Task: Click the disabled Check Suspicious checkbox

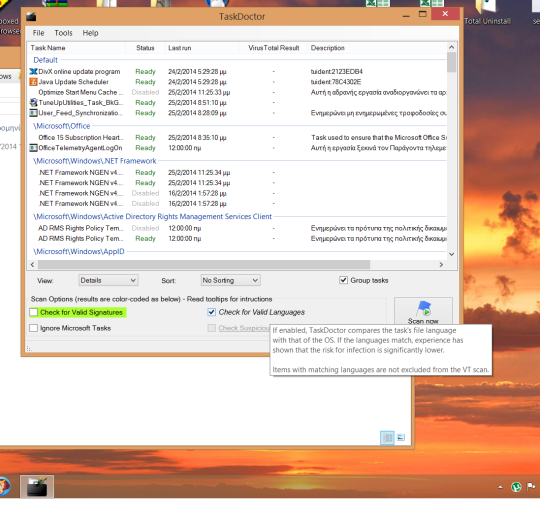Action: (211, 328)
